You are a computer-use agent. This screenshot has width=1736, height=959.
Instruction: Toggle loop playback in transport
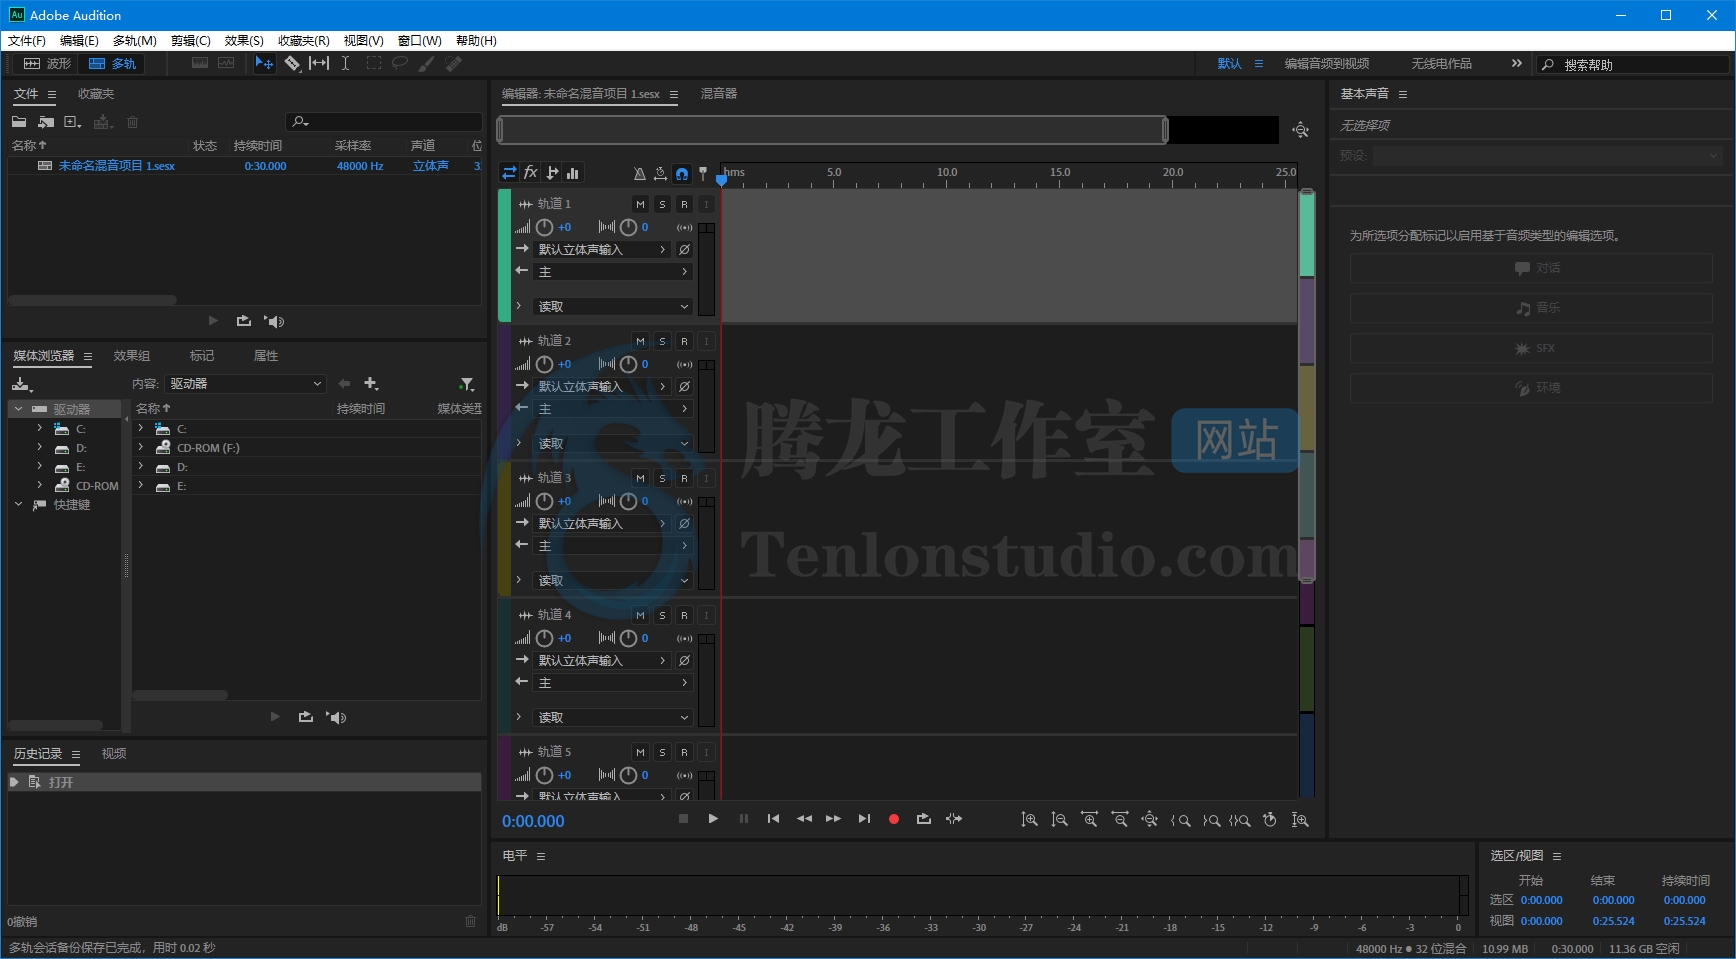point(924,819)
